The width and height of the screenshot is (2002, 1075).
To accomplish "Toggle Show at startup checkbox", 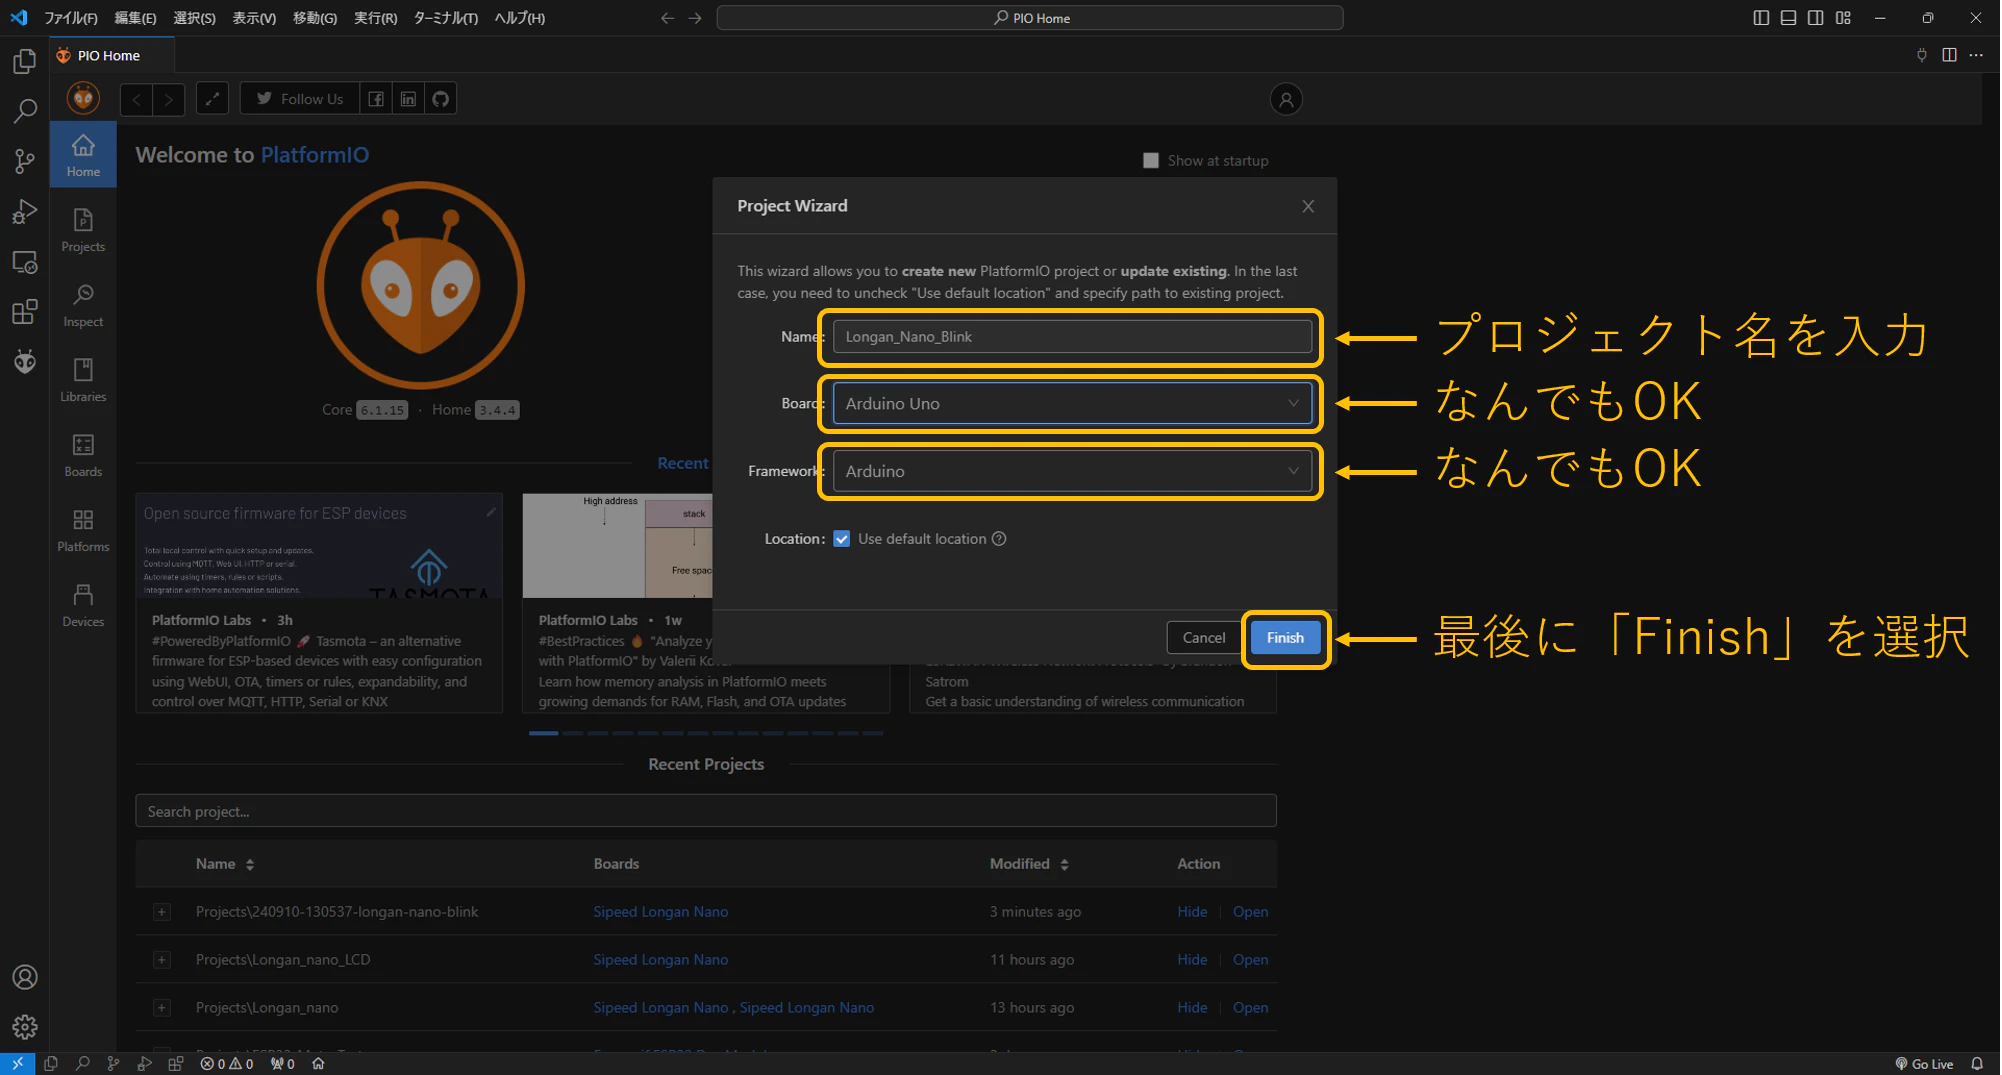I will coord(1151,161).
